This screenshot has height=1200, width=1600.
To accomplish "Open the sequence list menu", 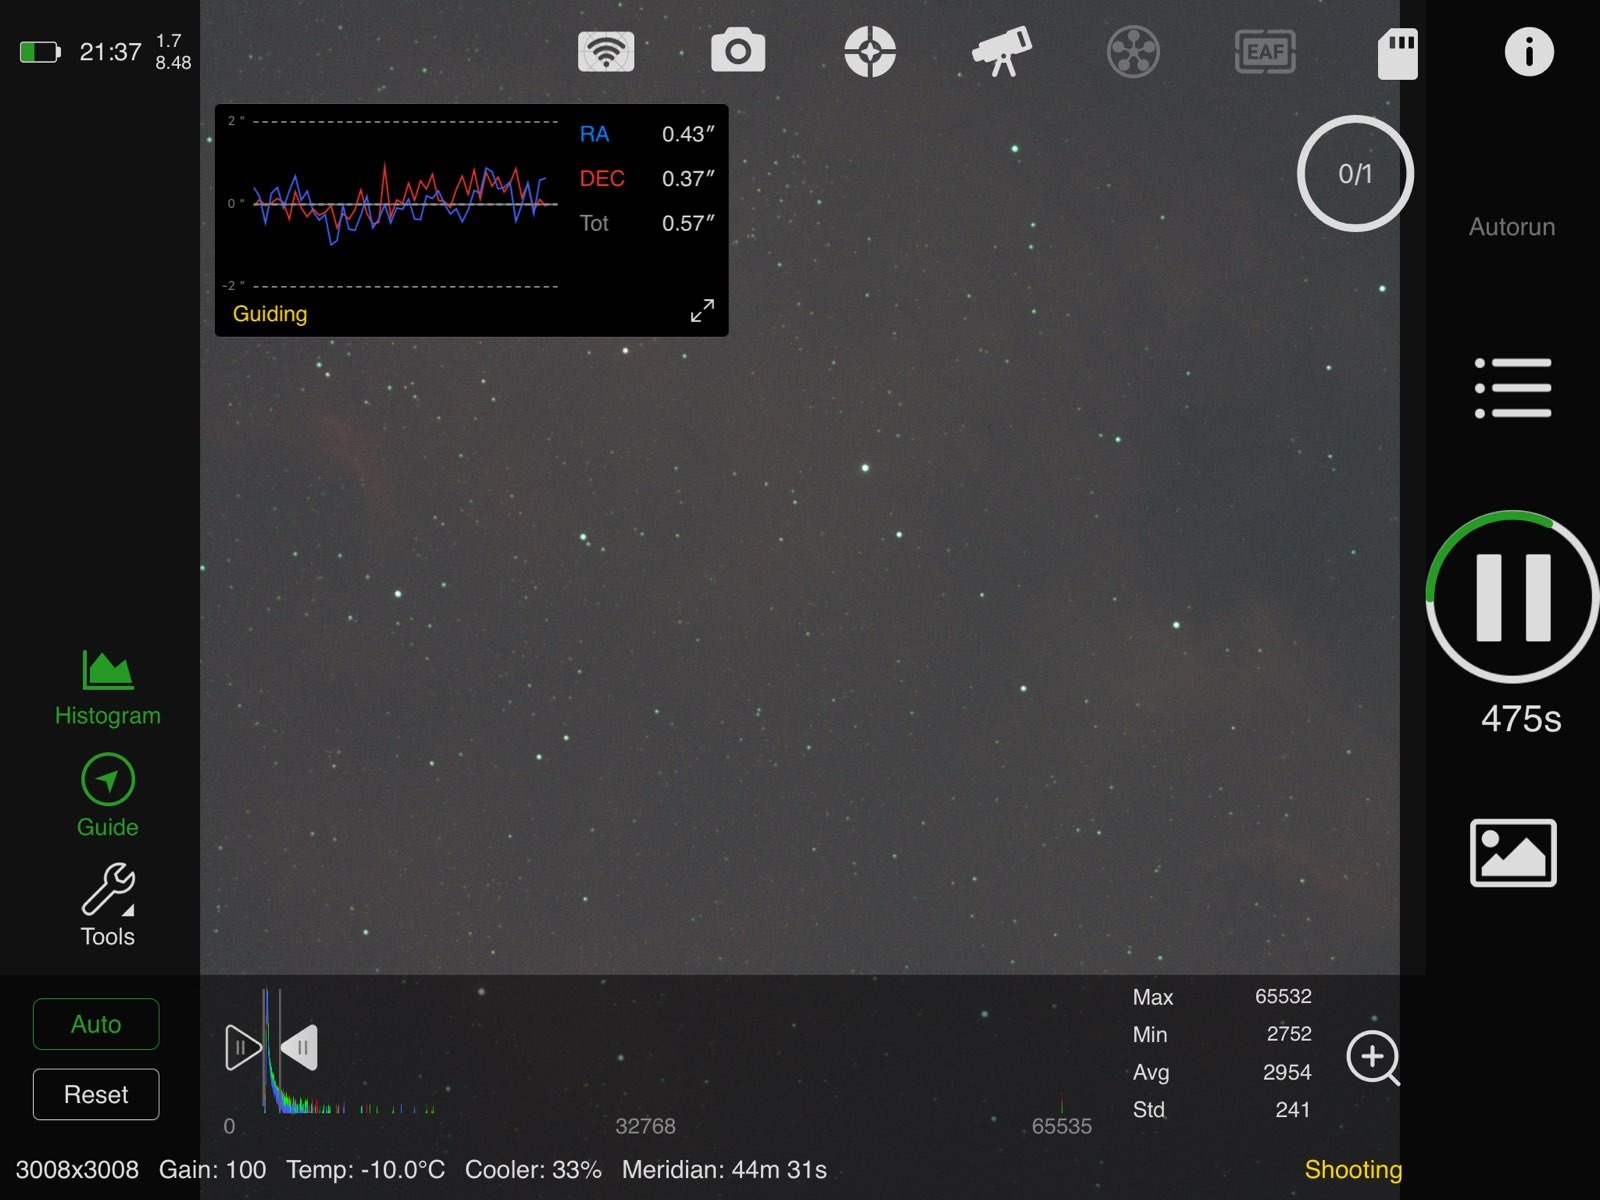I will (1513, 388).
